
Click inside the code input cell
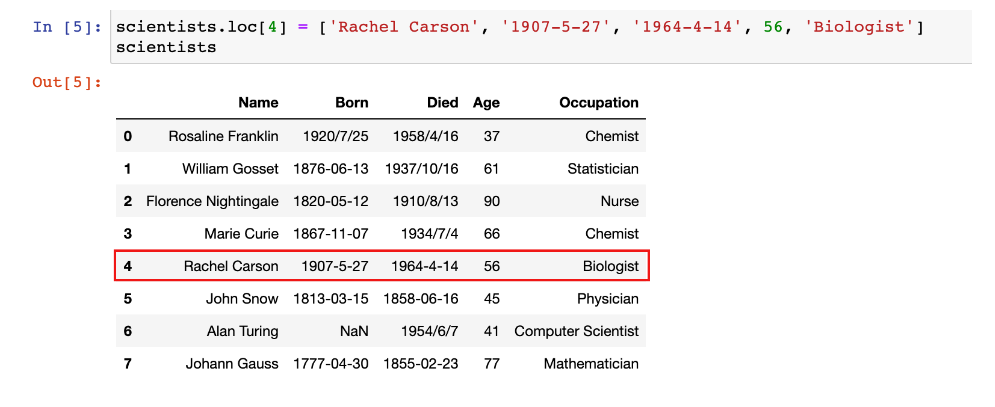[541, 37]
